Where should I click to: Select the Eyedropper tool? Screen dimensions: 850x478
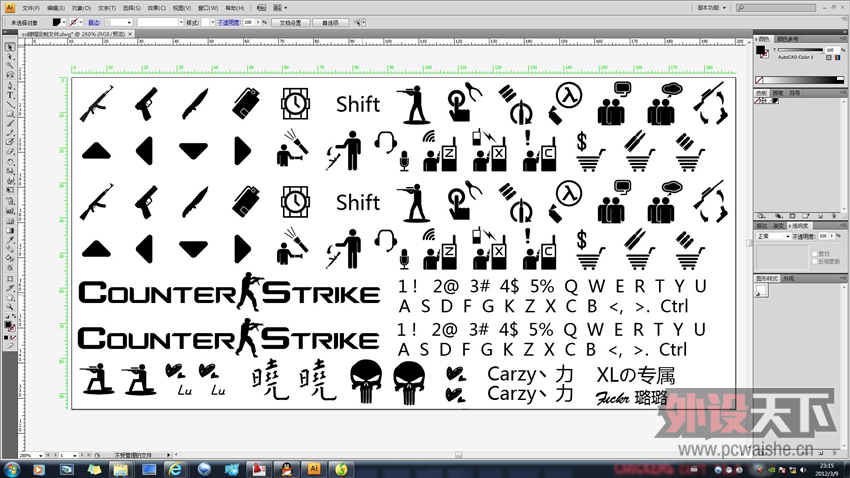10,241
